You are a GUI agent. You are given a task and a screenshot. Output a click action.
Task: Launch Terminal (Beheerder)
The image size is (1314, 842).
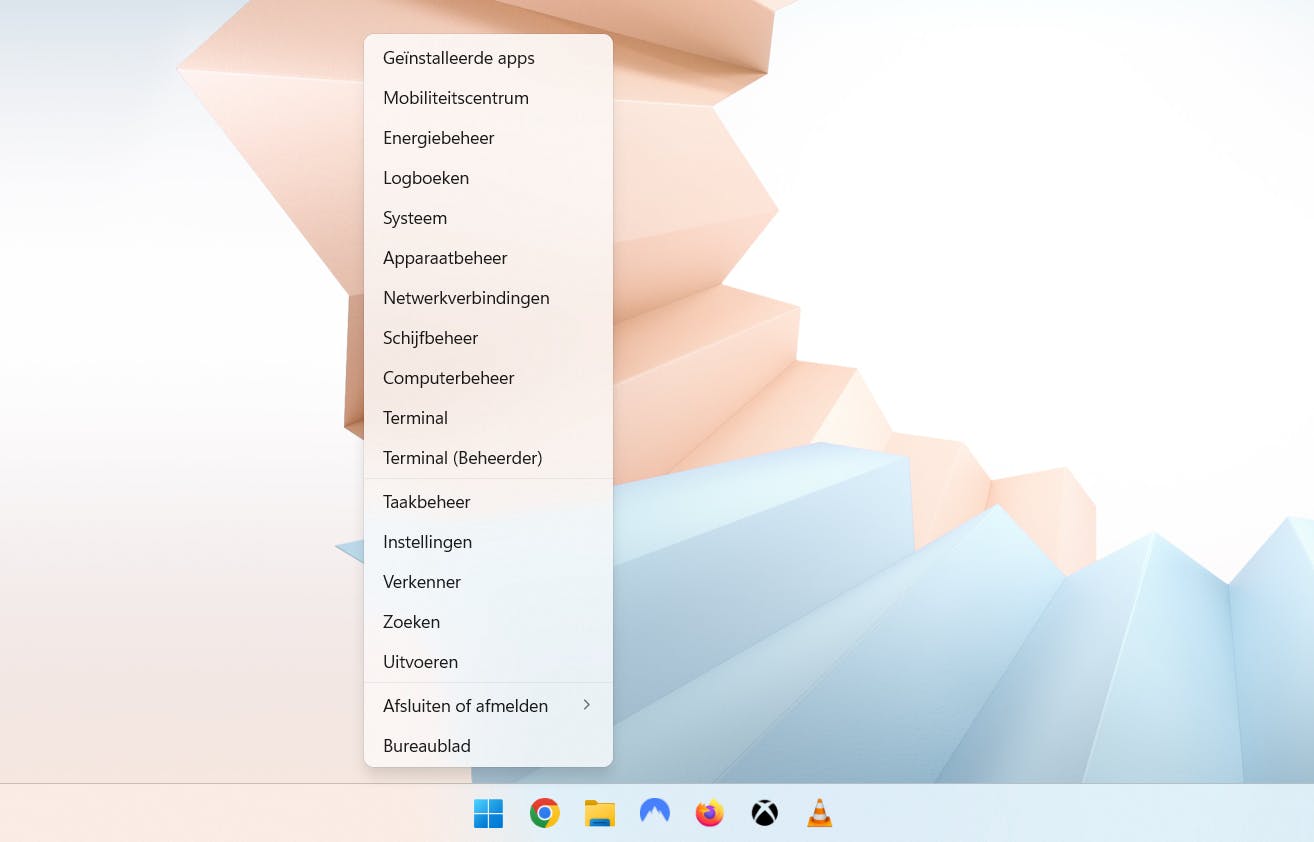point(462,457)
